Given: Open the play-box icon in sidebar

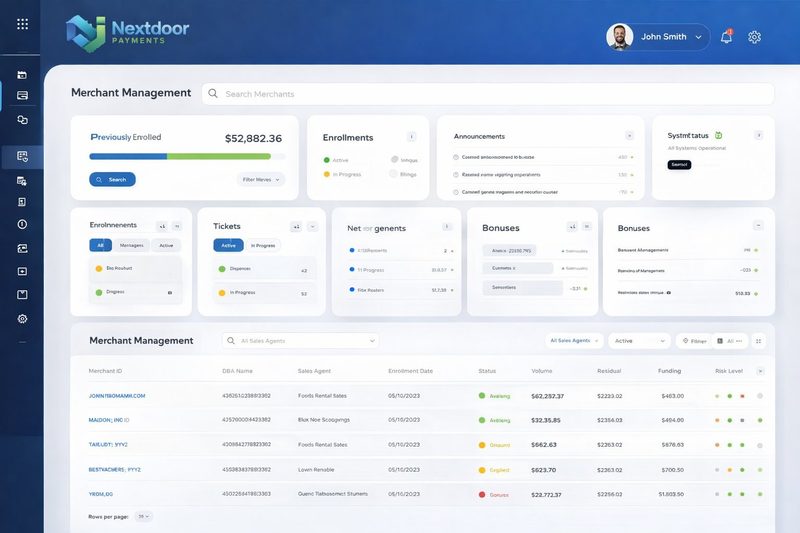Looking at the screenshot, I should click(x=22, y=271).
